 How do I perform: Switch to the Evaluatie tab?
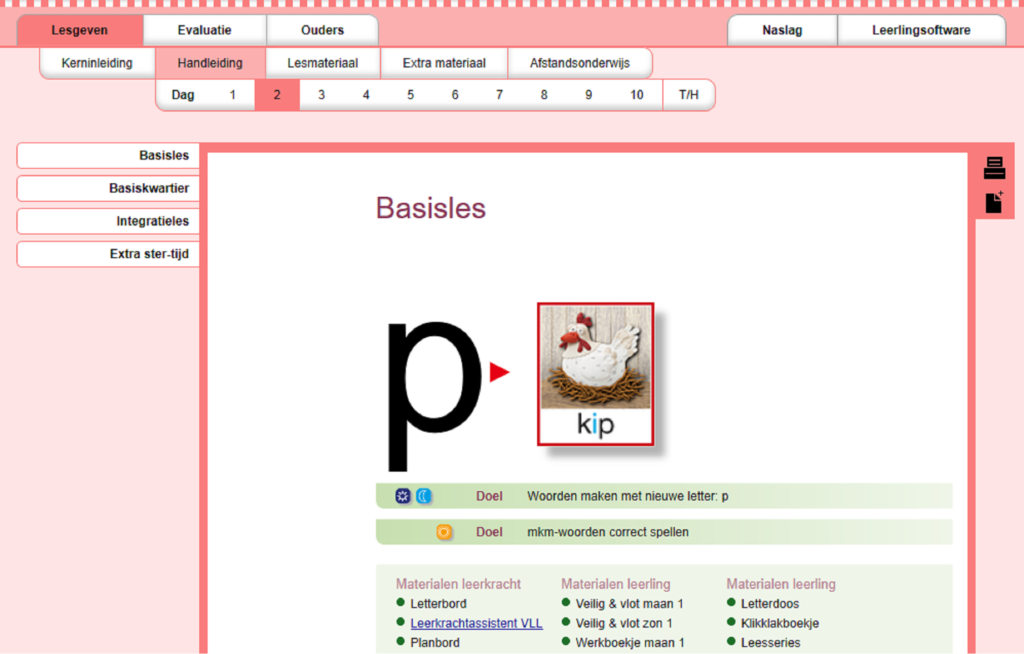click(204, 30)
